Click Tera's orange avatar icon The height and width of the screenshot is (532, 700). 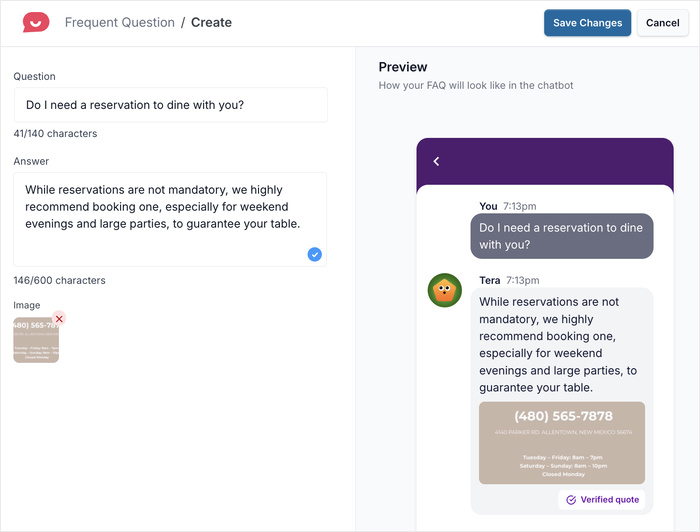(444, 291)
